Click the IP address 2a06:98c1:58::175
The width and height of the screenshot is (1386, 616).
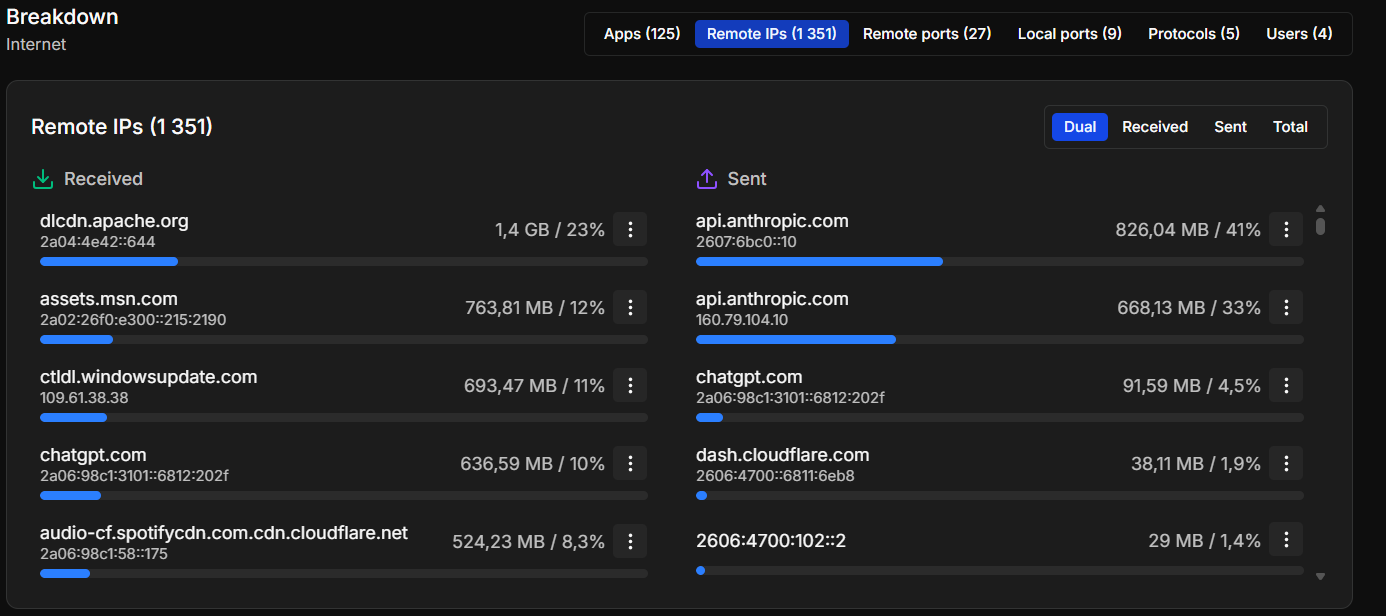click(x=104, y=554)
